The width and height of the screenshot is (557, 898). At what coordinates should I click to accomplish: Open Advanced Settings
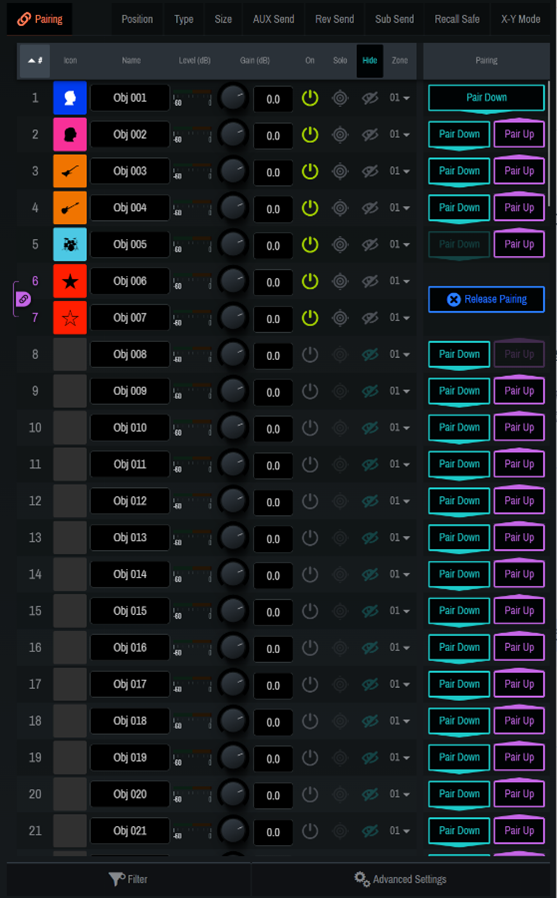click(401, 879)
